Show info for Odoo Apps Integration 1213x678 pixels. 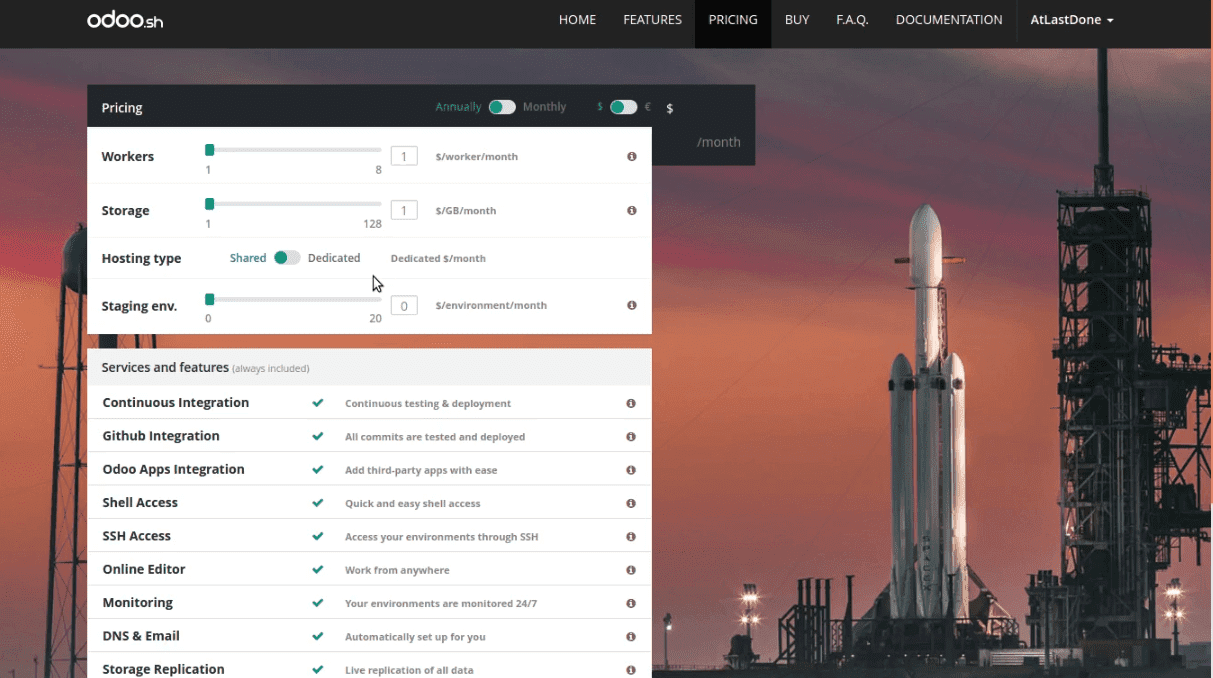coord(631,470)
